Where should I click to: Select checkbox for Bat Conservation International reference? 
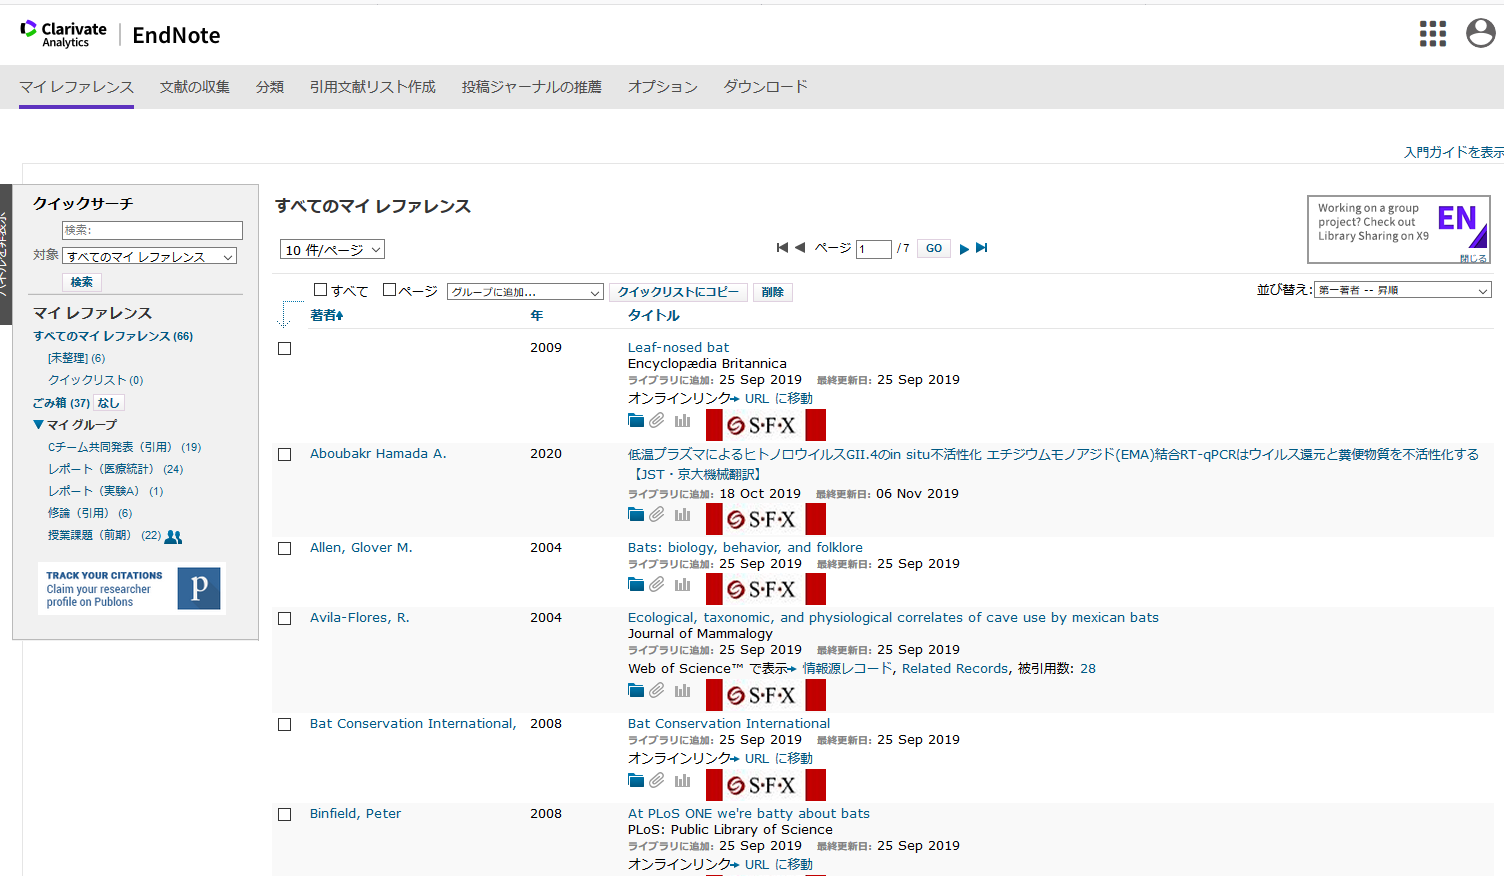pos(285,725)
